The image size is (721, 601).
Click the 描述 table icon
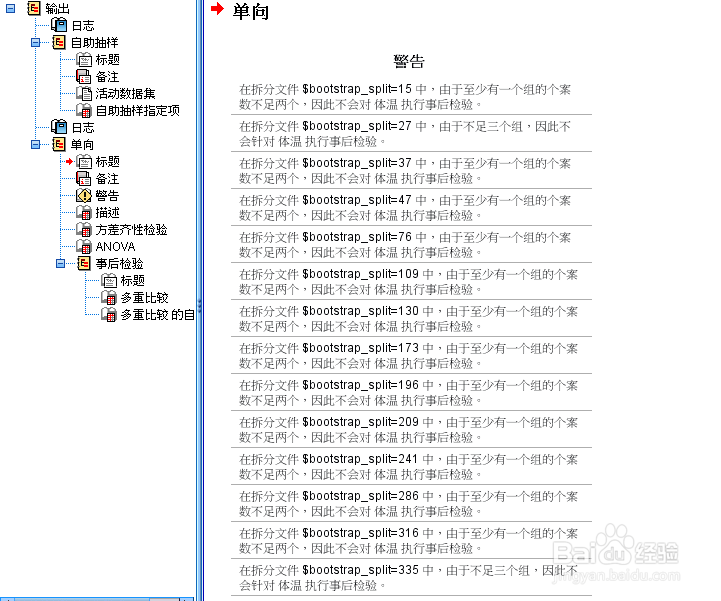(x=84, y=212)
